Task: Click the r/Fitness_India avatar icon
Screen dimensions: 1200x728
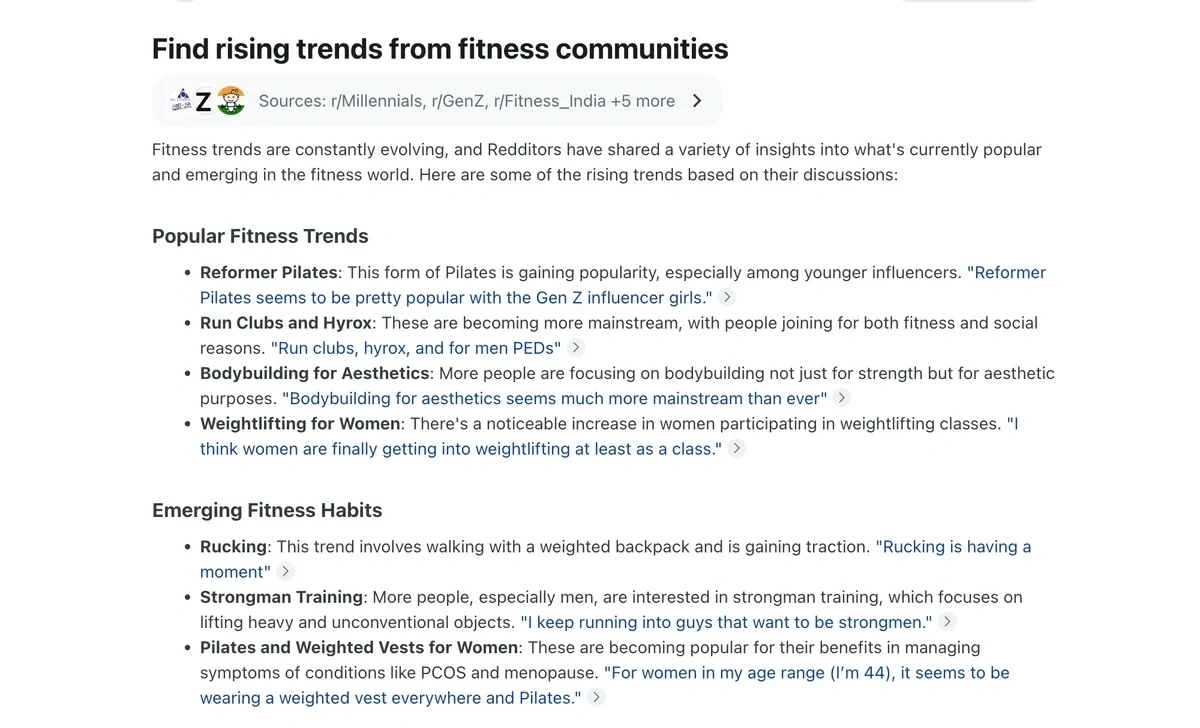Action: coord(231,100)
